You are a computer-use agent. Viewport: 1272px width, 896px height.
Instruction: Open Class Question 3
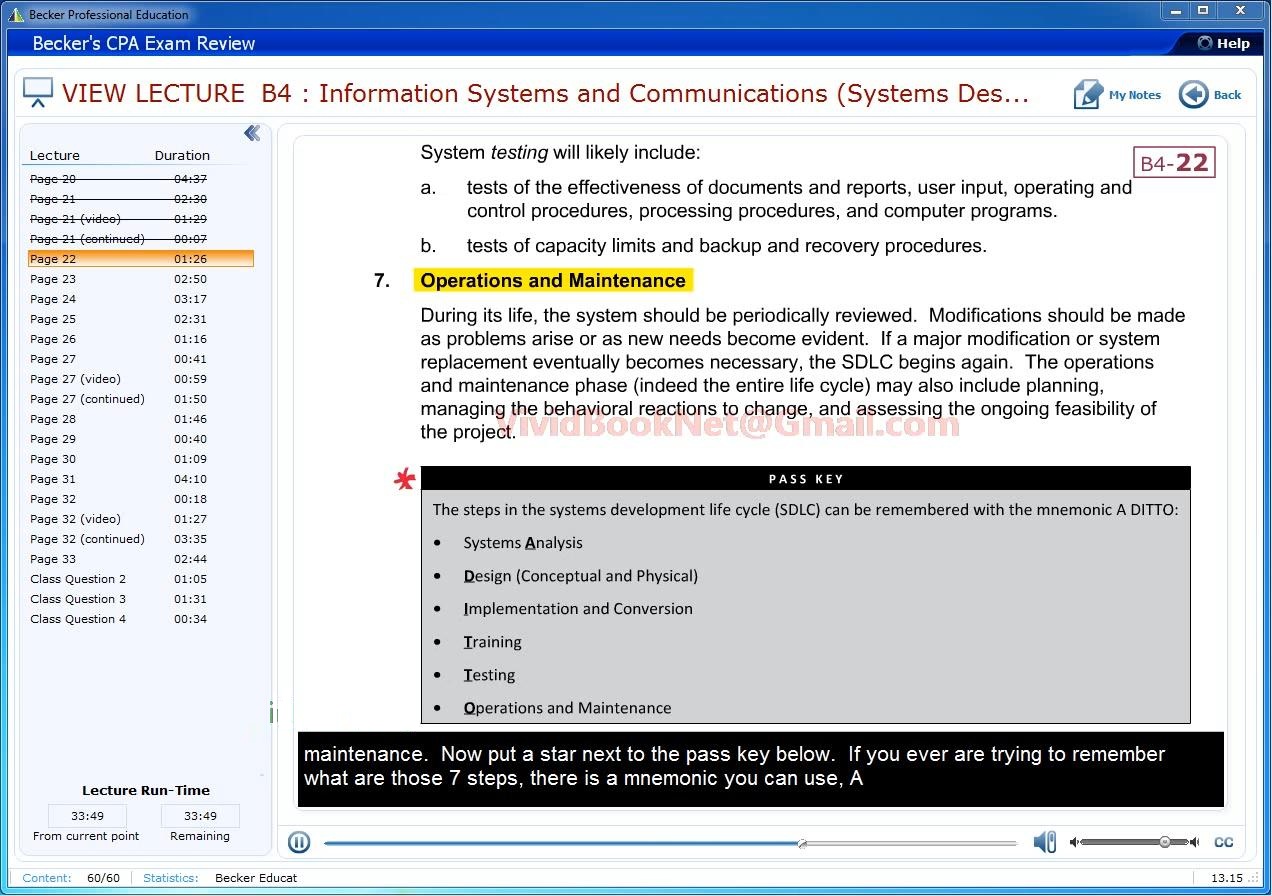click(x=140, y=599)
